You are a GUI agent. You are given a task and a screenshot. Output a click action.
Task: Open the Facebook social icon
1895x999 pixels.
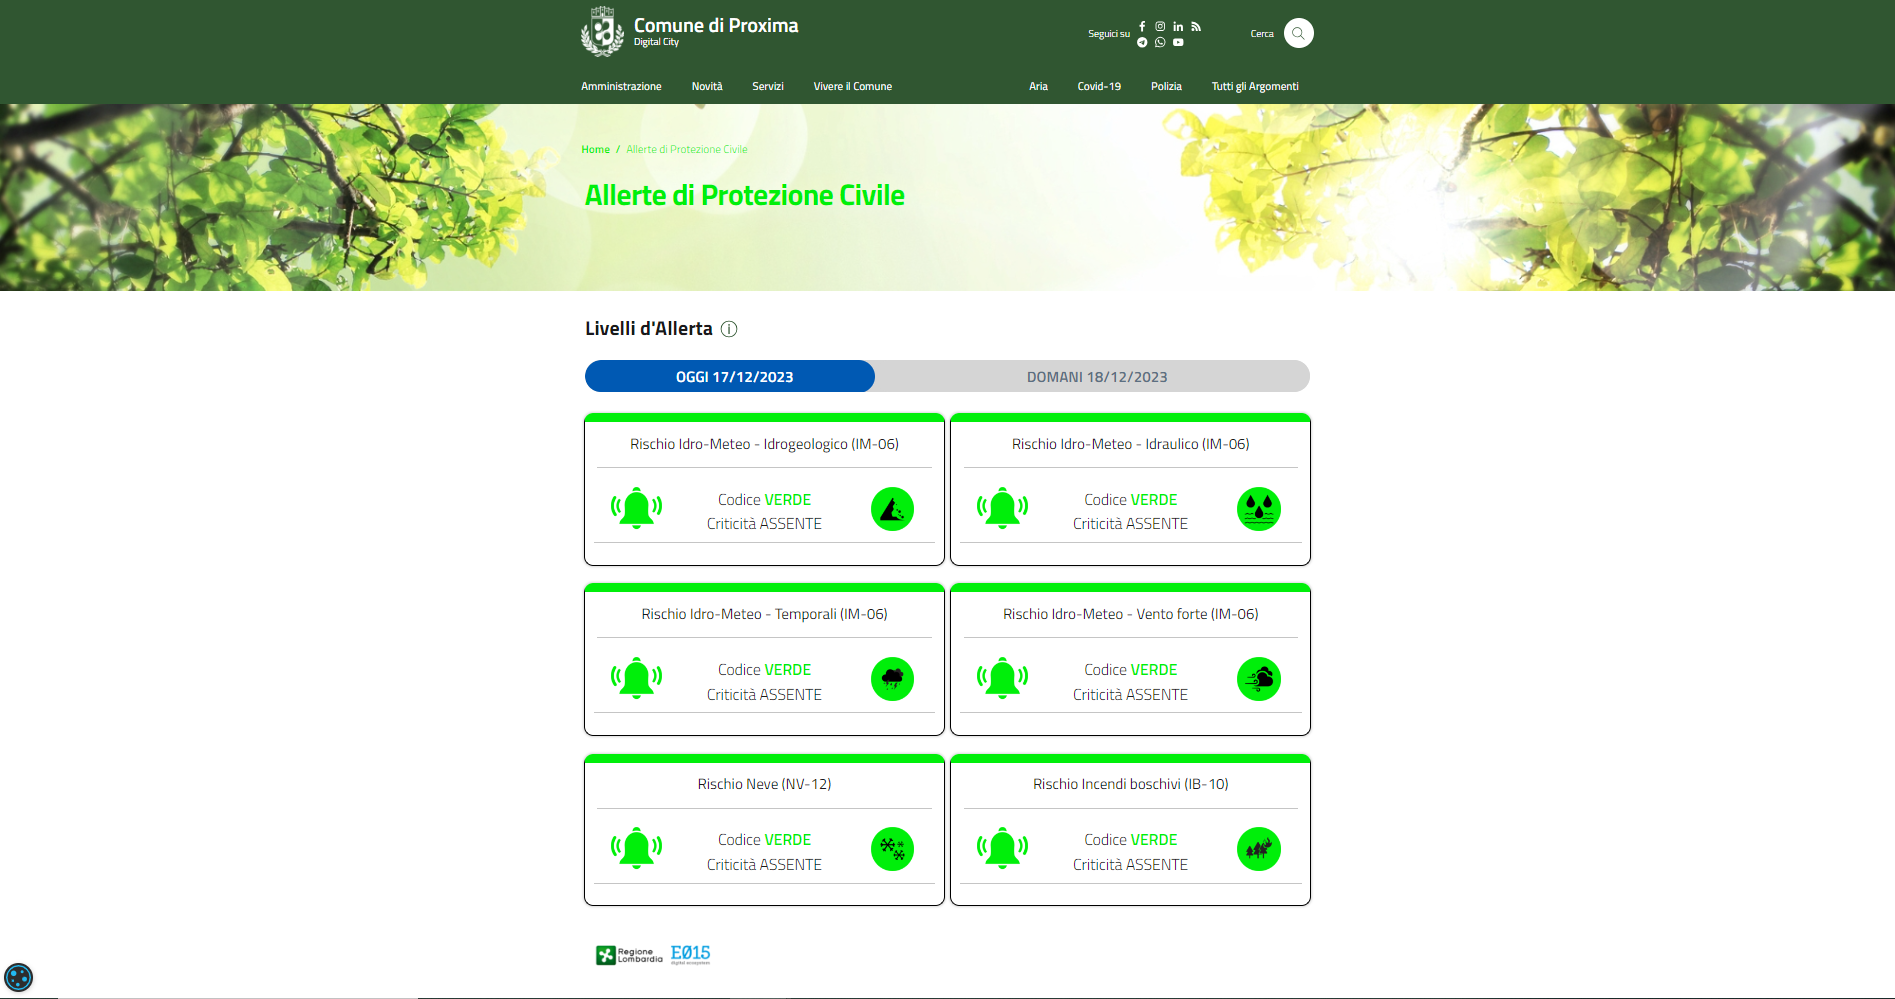1142,27
